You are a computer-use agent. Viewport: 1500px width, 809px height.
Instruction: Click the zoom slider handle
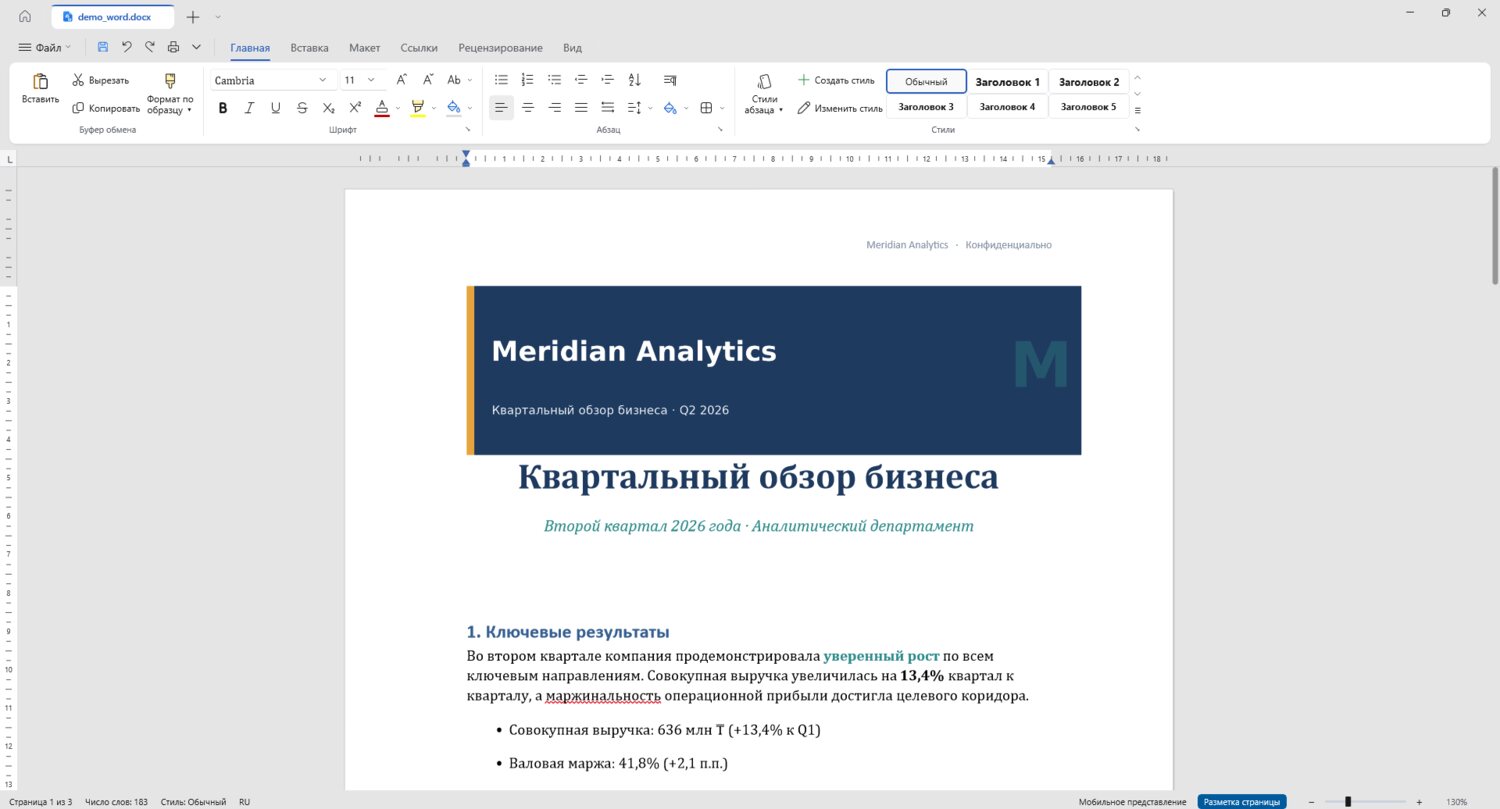coord(1348,802)
